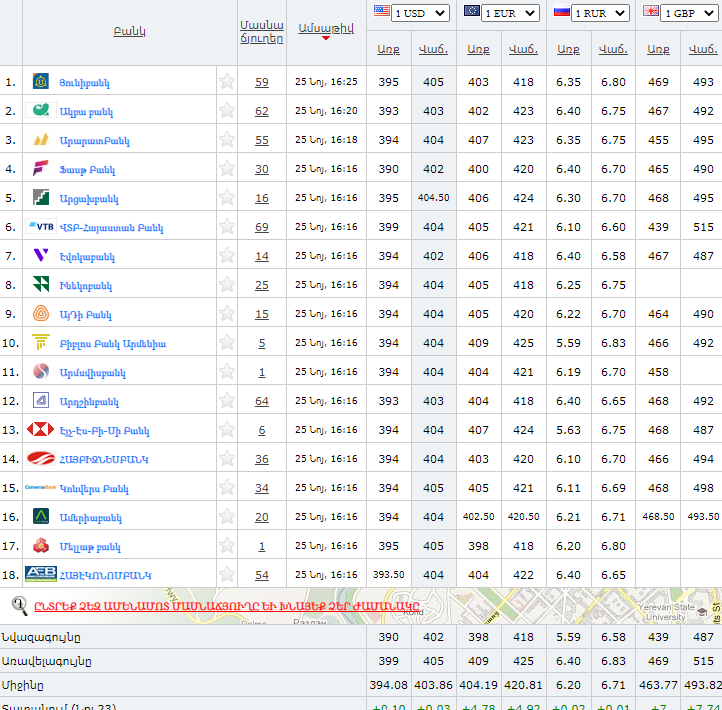This screenshot has height=710, width=722.
Task: Click the Ինեկոբանկ logo icon
Action: click(x=41, y=284)
